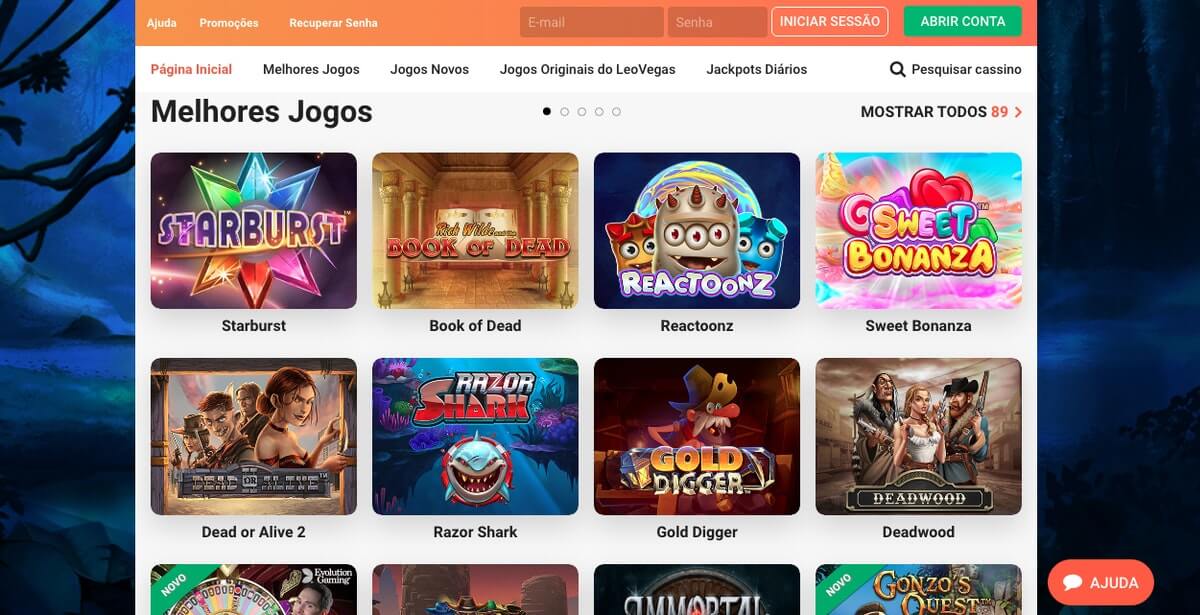
Task: Click the Iniciar Sessão button
Action: (830, 21)
